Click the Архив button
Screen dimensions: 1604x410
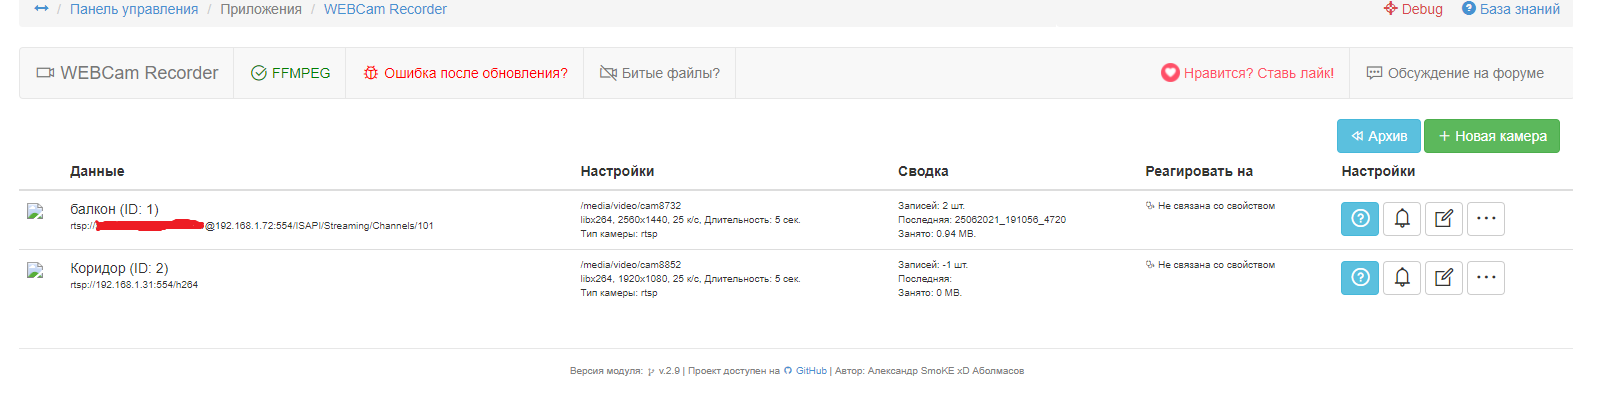coord(1379,136)
